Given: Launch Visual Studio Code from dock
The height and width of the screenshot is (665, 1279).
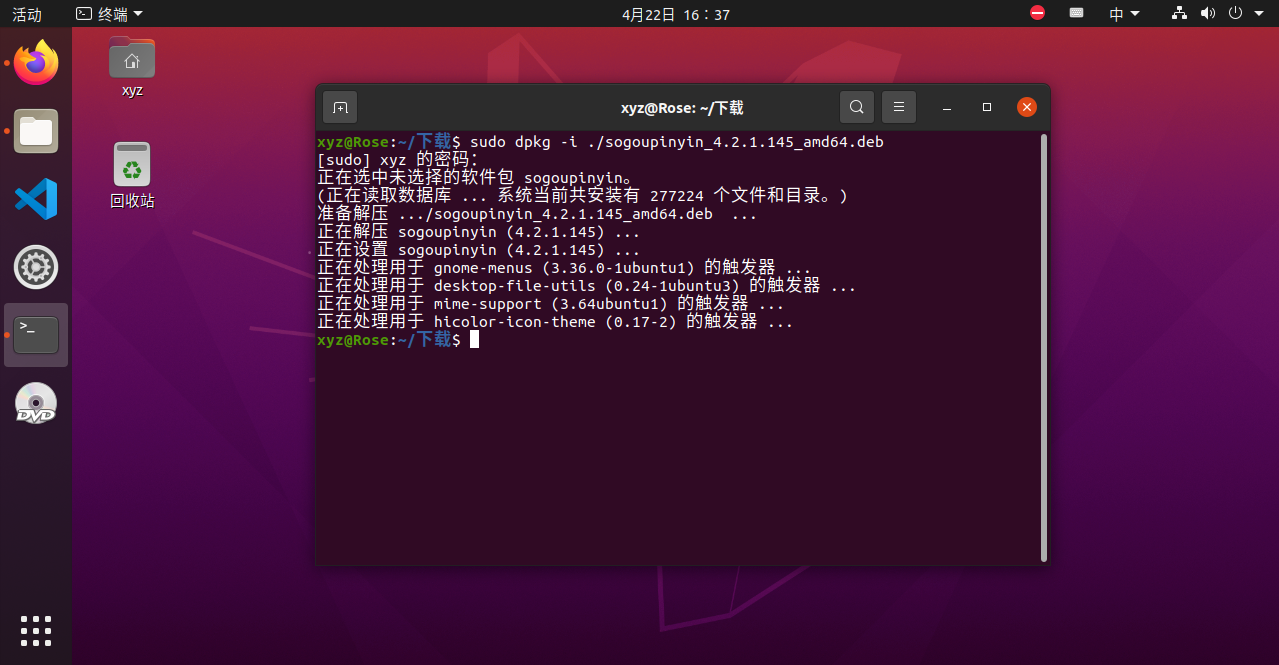Looking at the screenshot, I should tap(36, 199).
